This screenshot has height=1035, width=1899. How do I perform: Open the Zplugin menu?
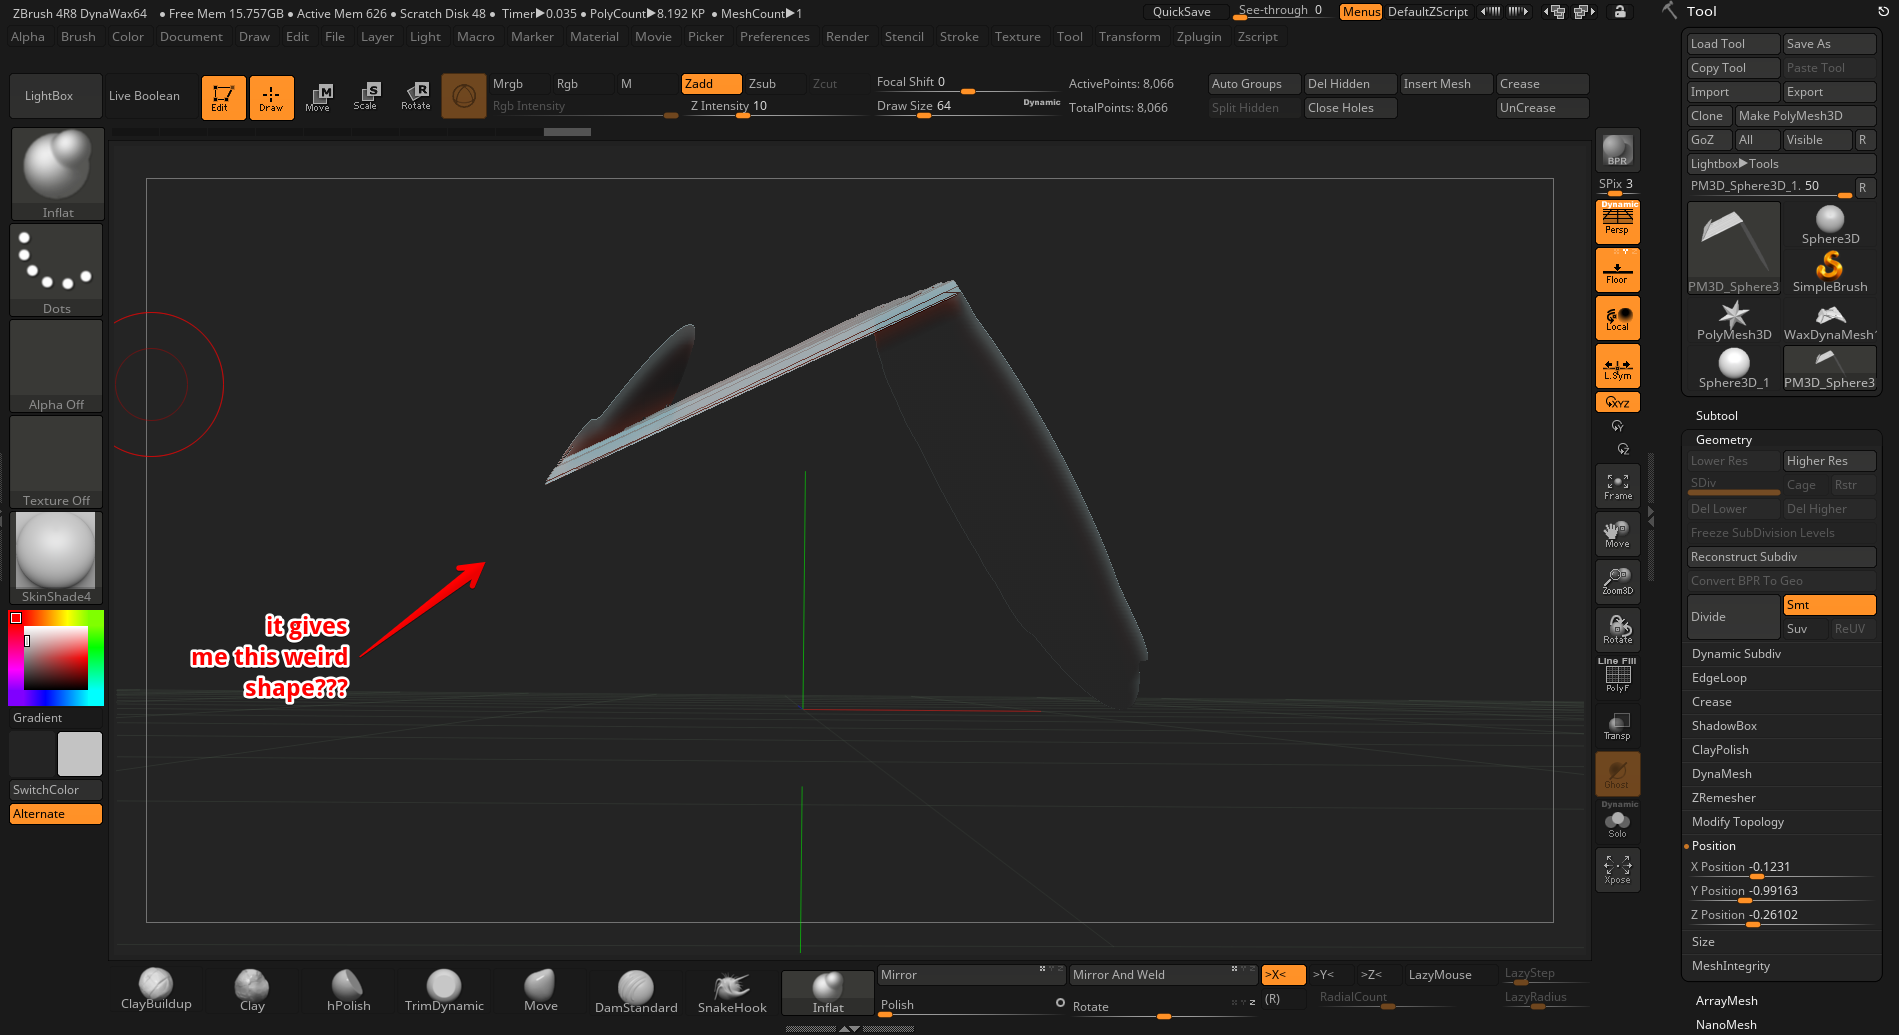click(1199, 37)
